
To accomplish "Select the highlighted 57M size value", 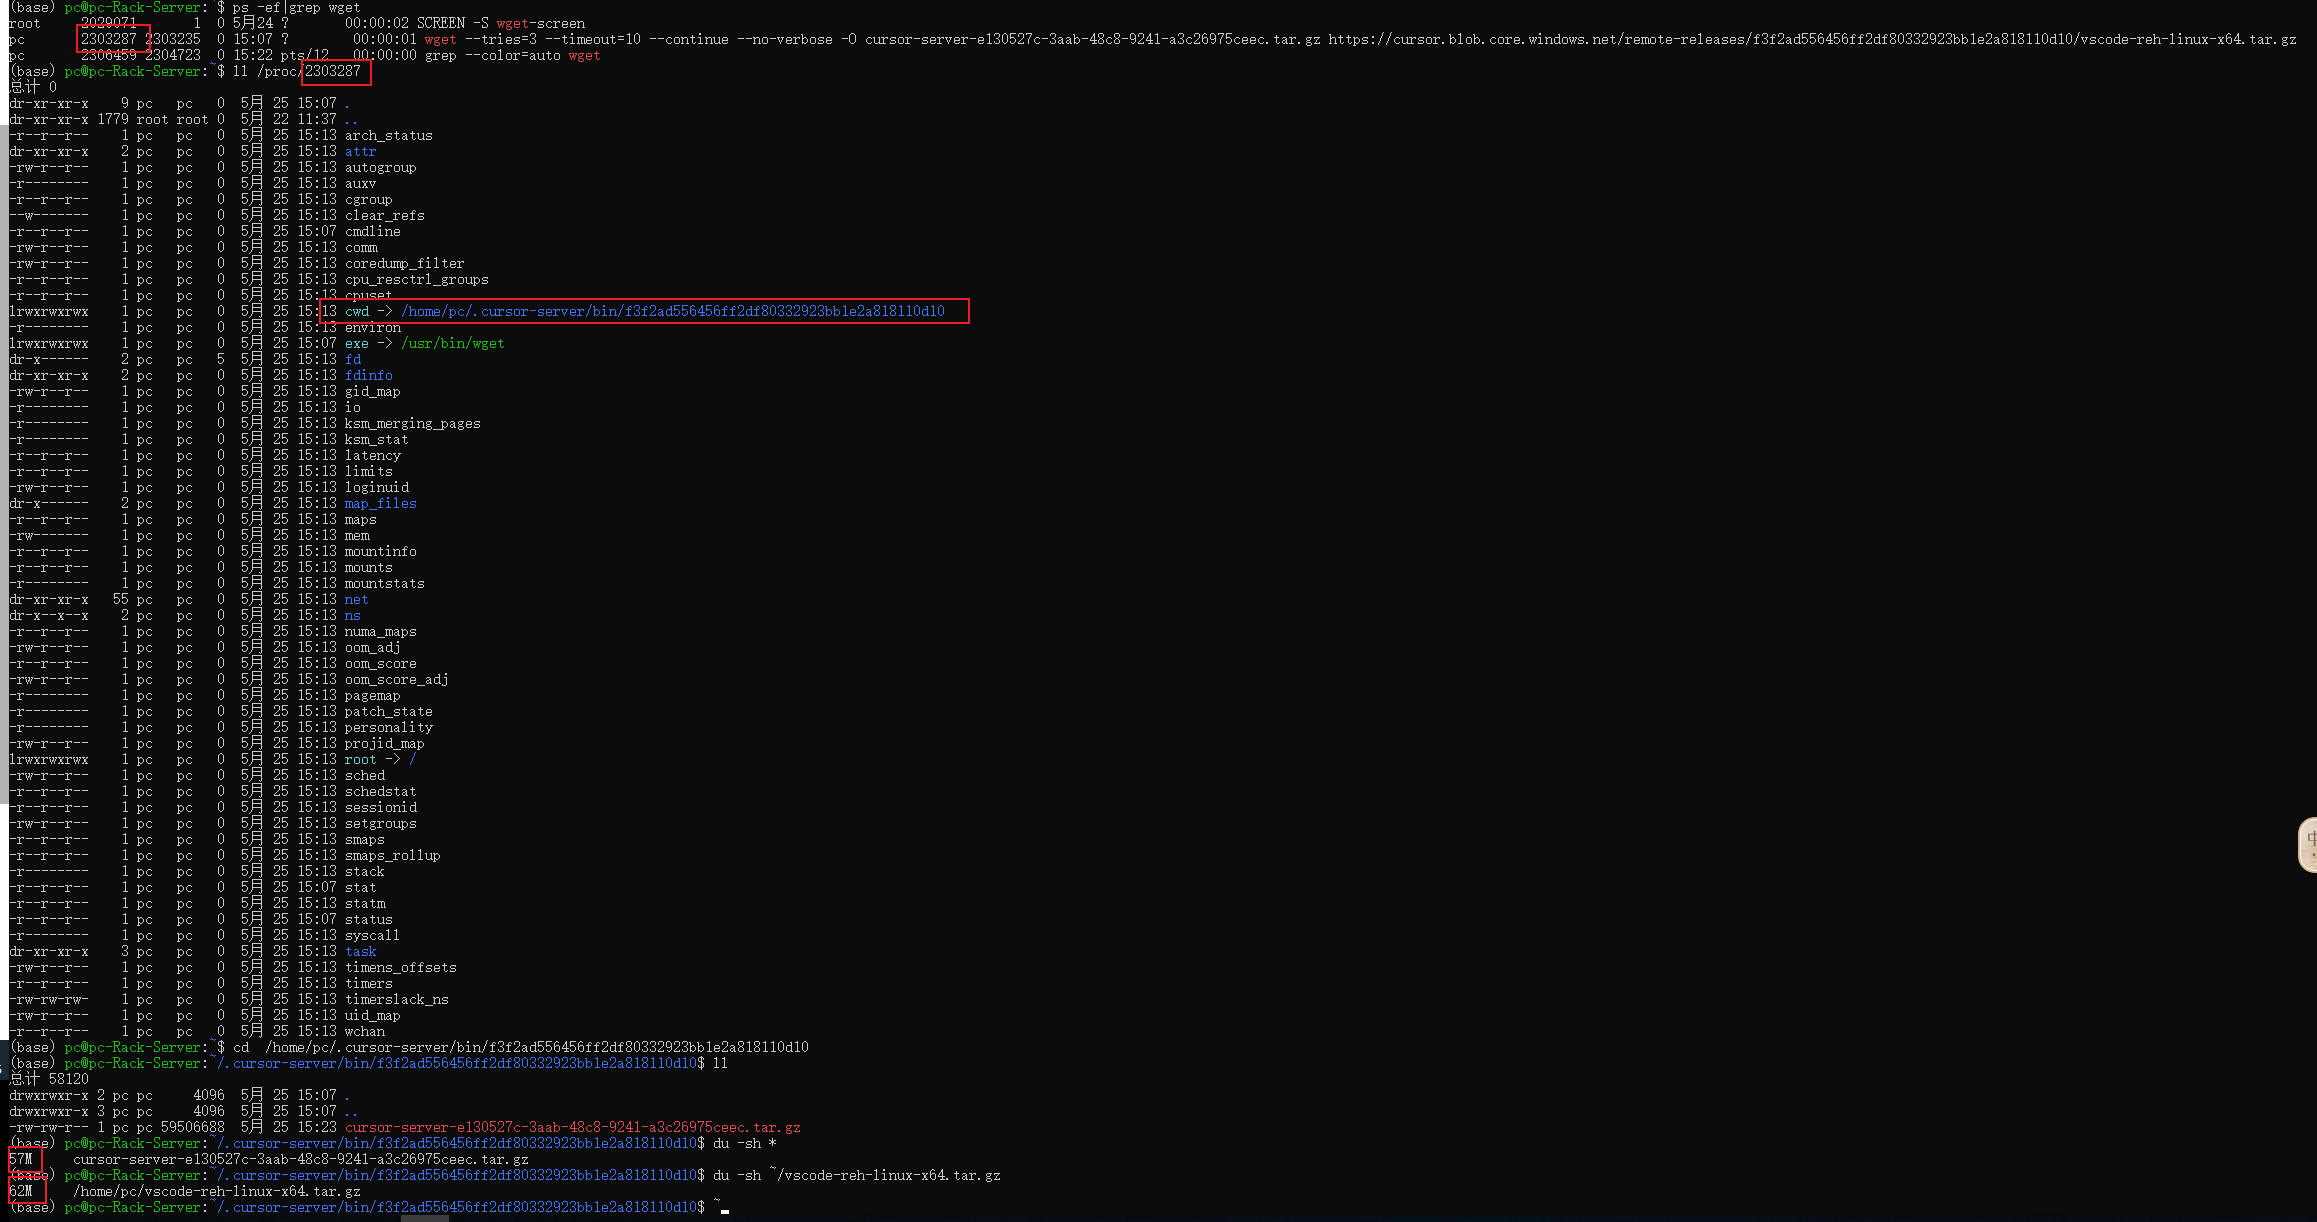I will (21, 1158).
